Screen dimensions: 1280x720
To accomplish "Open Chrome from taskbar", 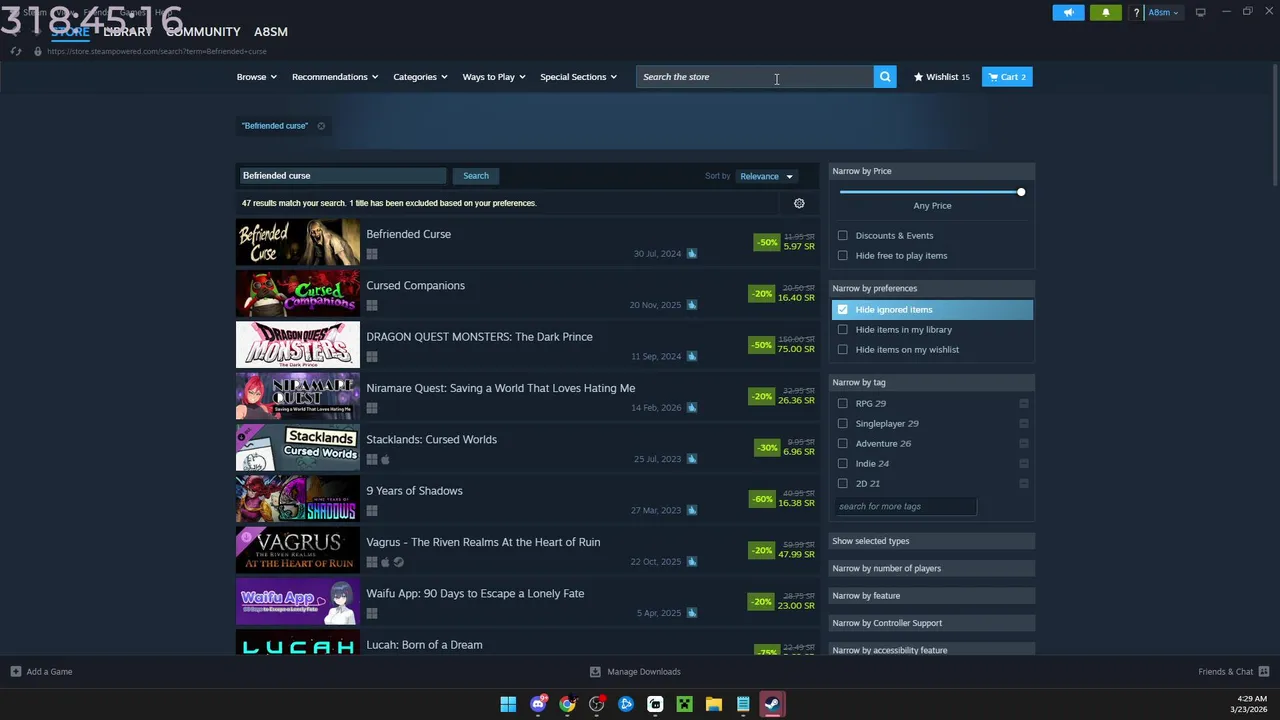I will [x=567, y=704].
